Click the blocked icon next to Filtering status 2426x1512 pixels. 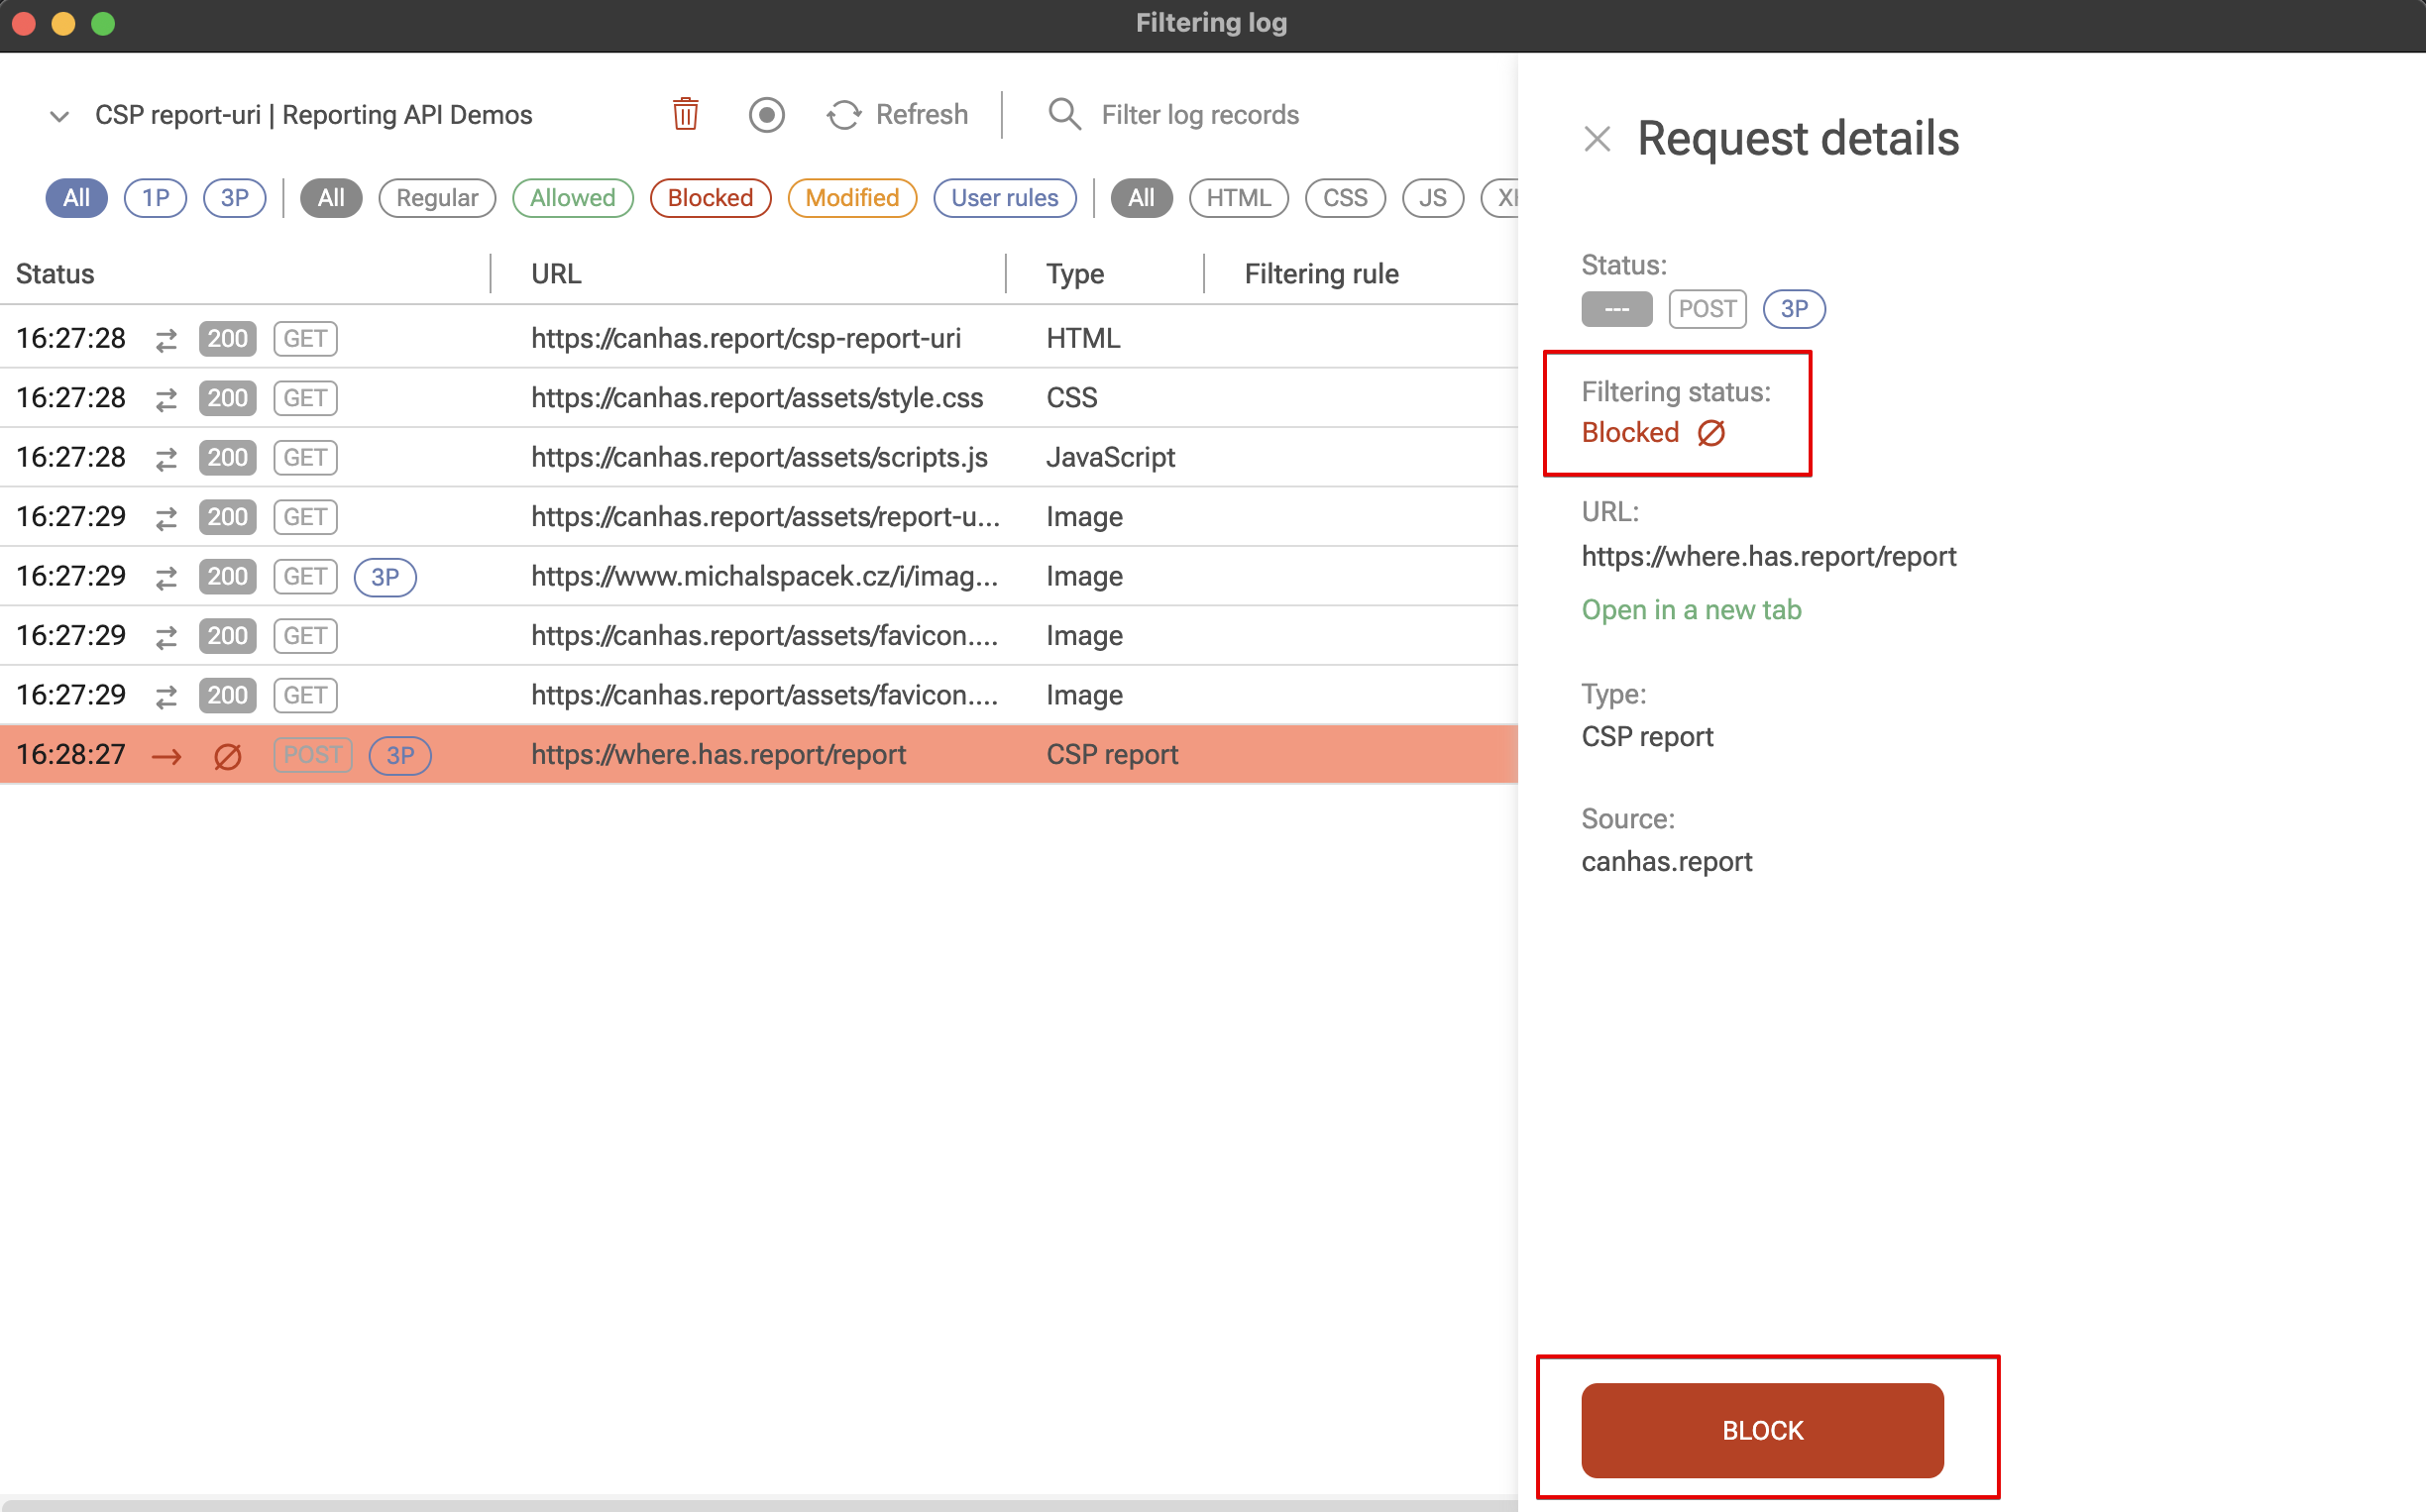[1712, 433]
